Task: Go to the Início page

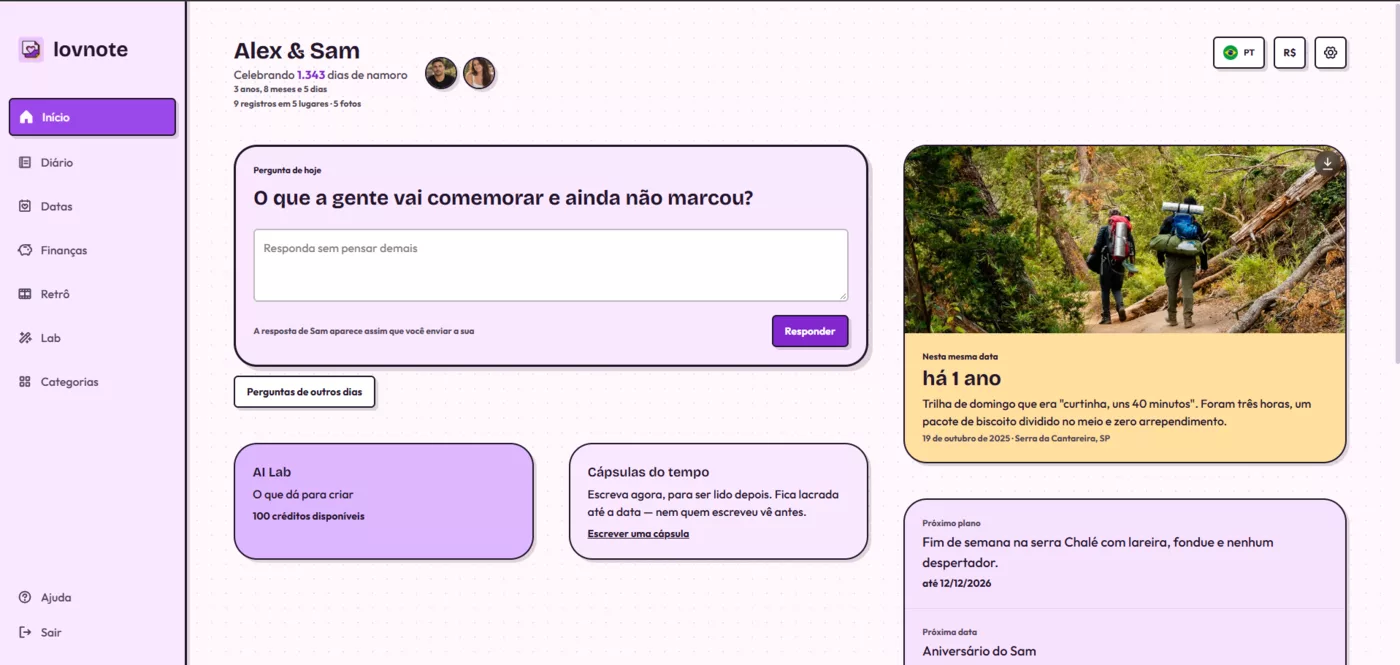Action: point(92,117)
